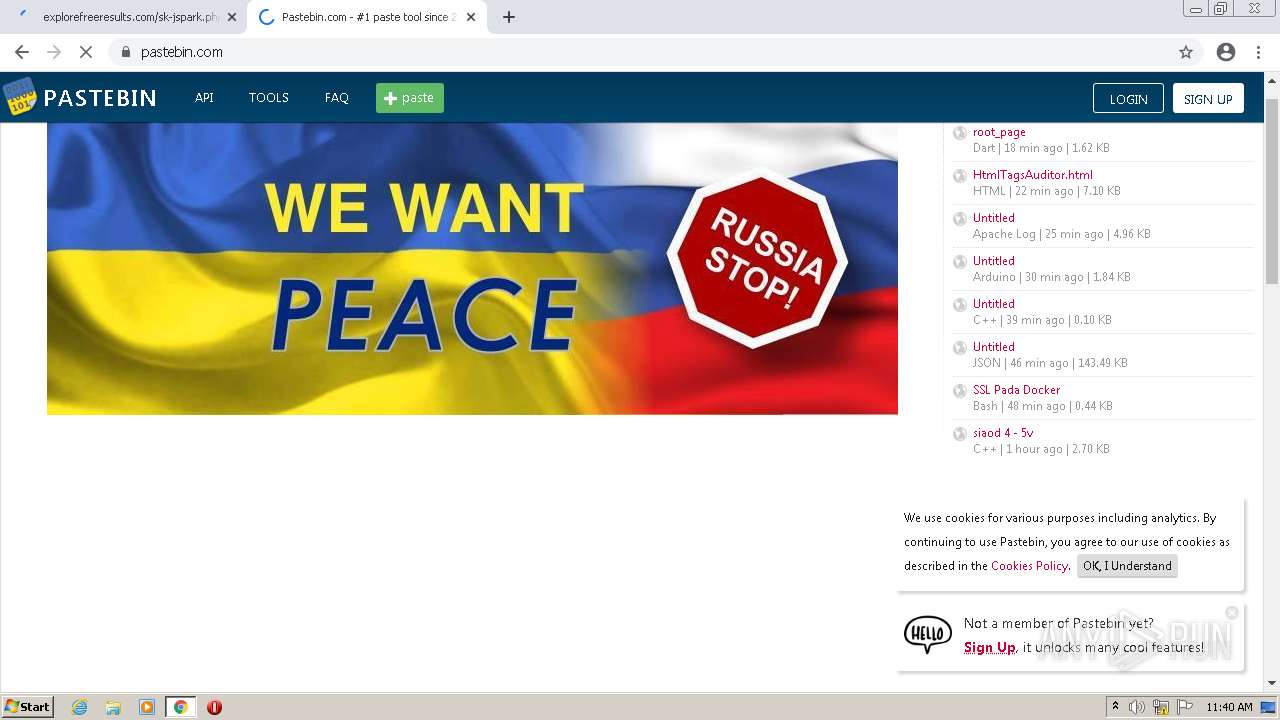Open the root_page paste
Image resolution: width=1280 pixels, height=720 pixels.
click(999, 132)
